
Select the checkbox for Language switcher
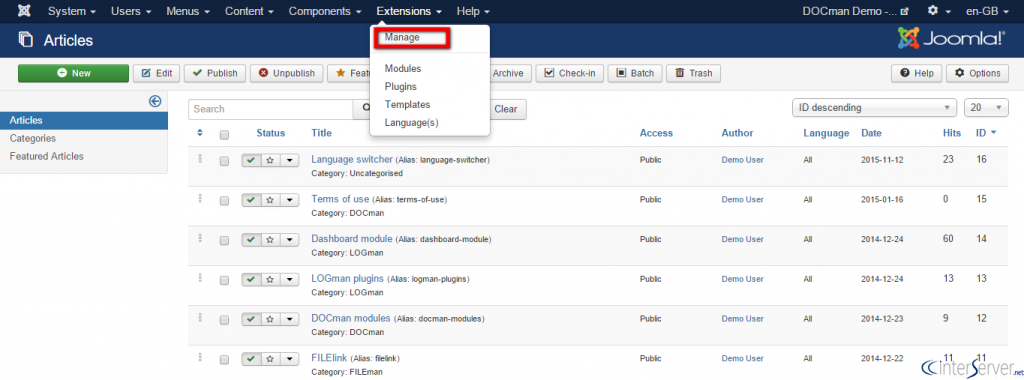225,161
